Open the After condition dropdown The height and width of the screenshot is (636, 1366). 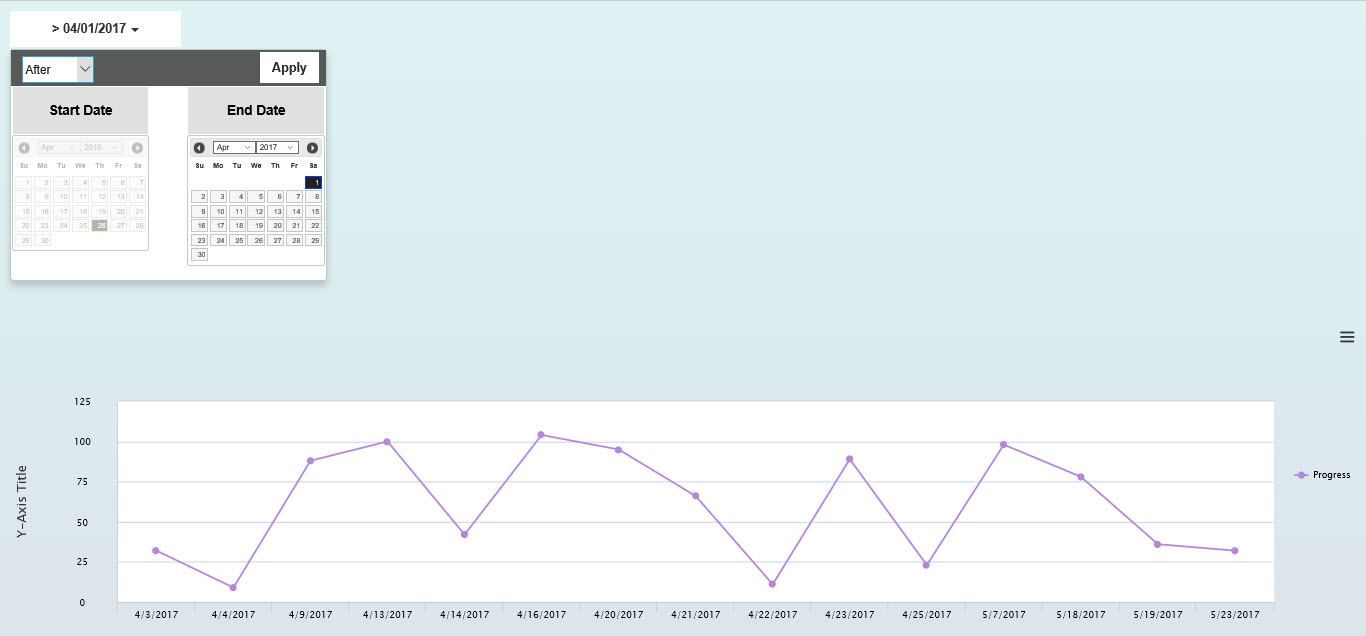click(58, 69)
